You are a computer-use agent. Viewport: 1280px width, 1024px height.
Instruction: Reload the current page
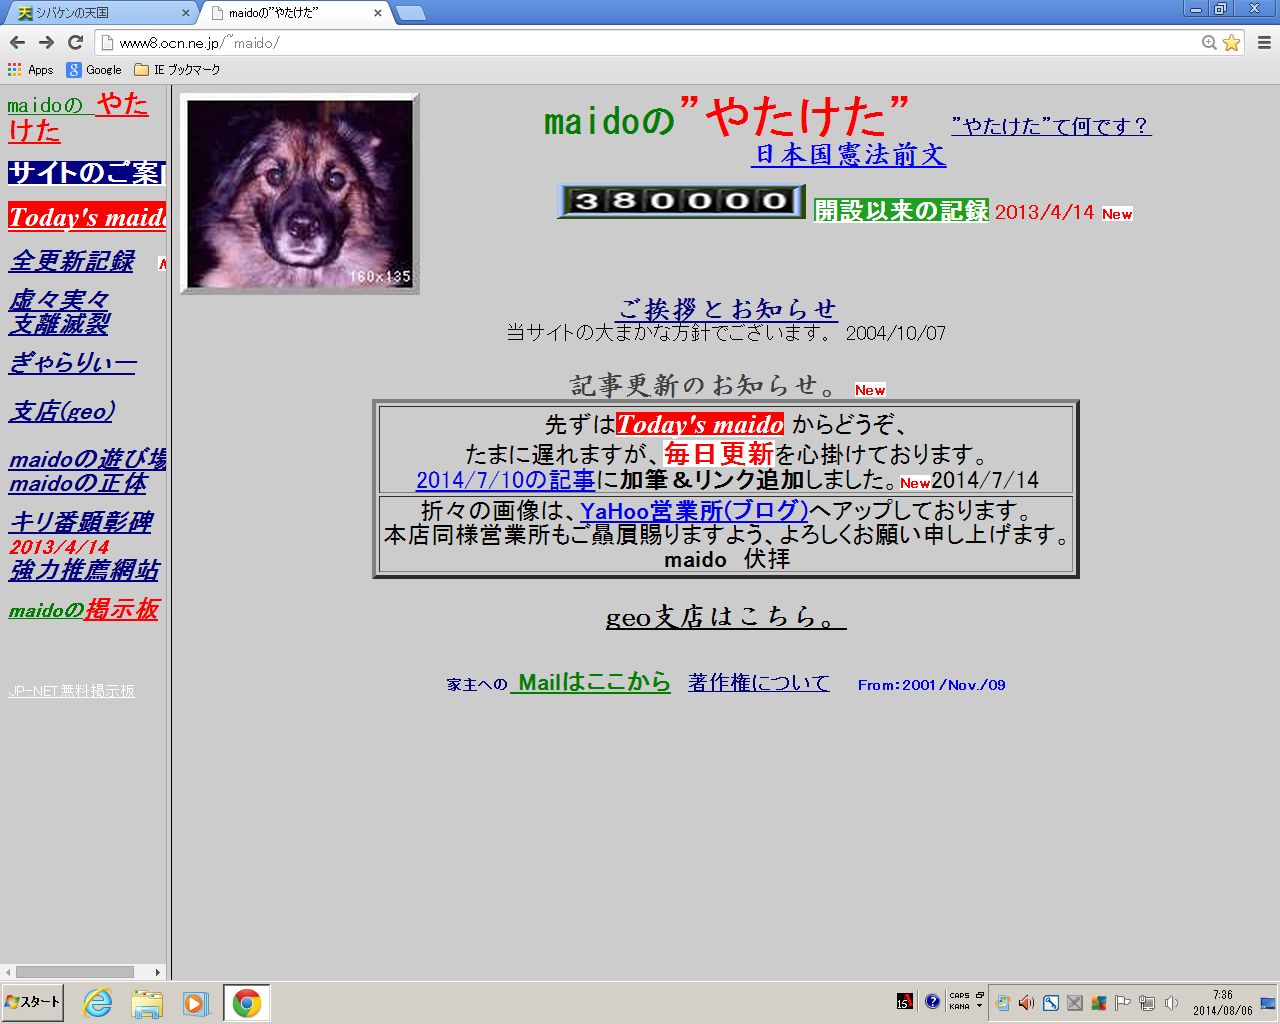pos(75,42)
